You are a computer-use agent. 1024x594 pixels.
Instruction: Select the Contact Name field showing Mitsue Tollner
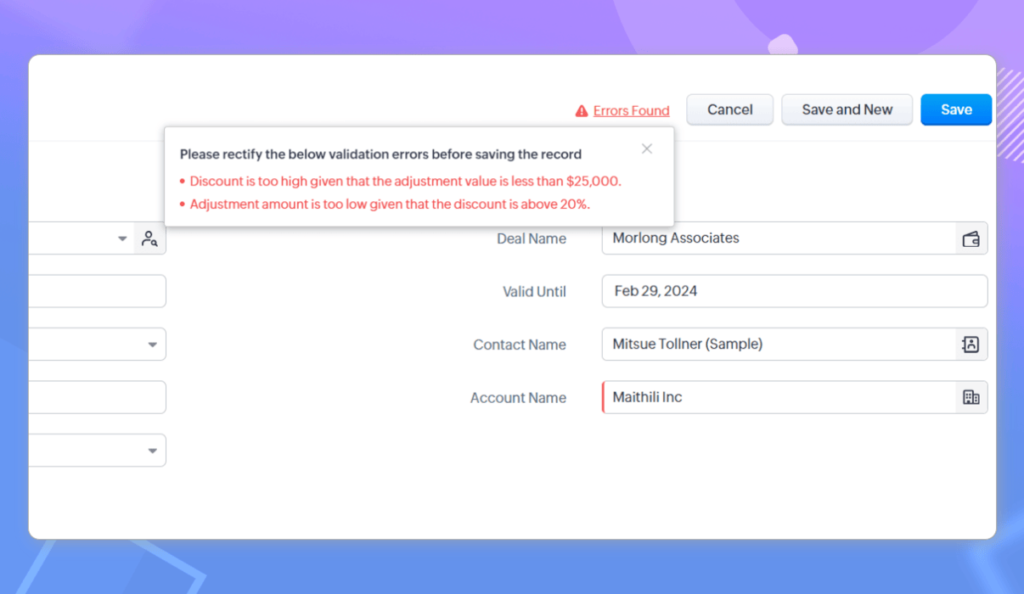[780, 344]
